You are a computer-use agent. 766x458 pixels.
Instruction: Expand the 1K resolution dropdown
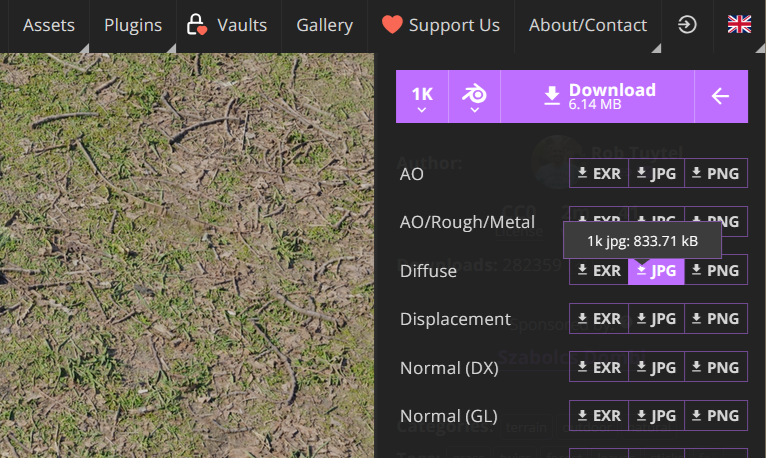[x=422, y=96]
